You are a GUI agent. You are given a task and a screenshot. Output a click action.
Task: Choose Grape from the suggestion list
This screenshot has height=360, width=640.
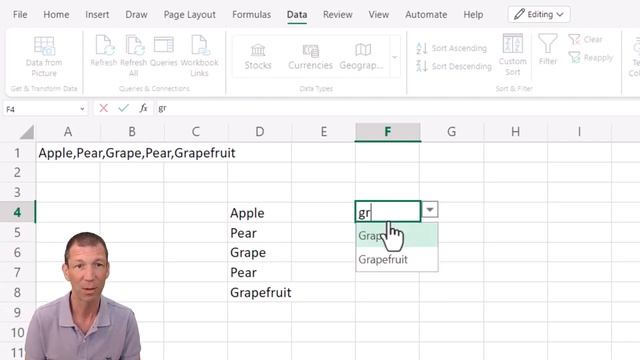pyautogui.click(x=397, y=236)
